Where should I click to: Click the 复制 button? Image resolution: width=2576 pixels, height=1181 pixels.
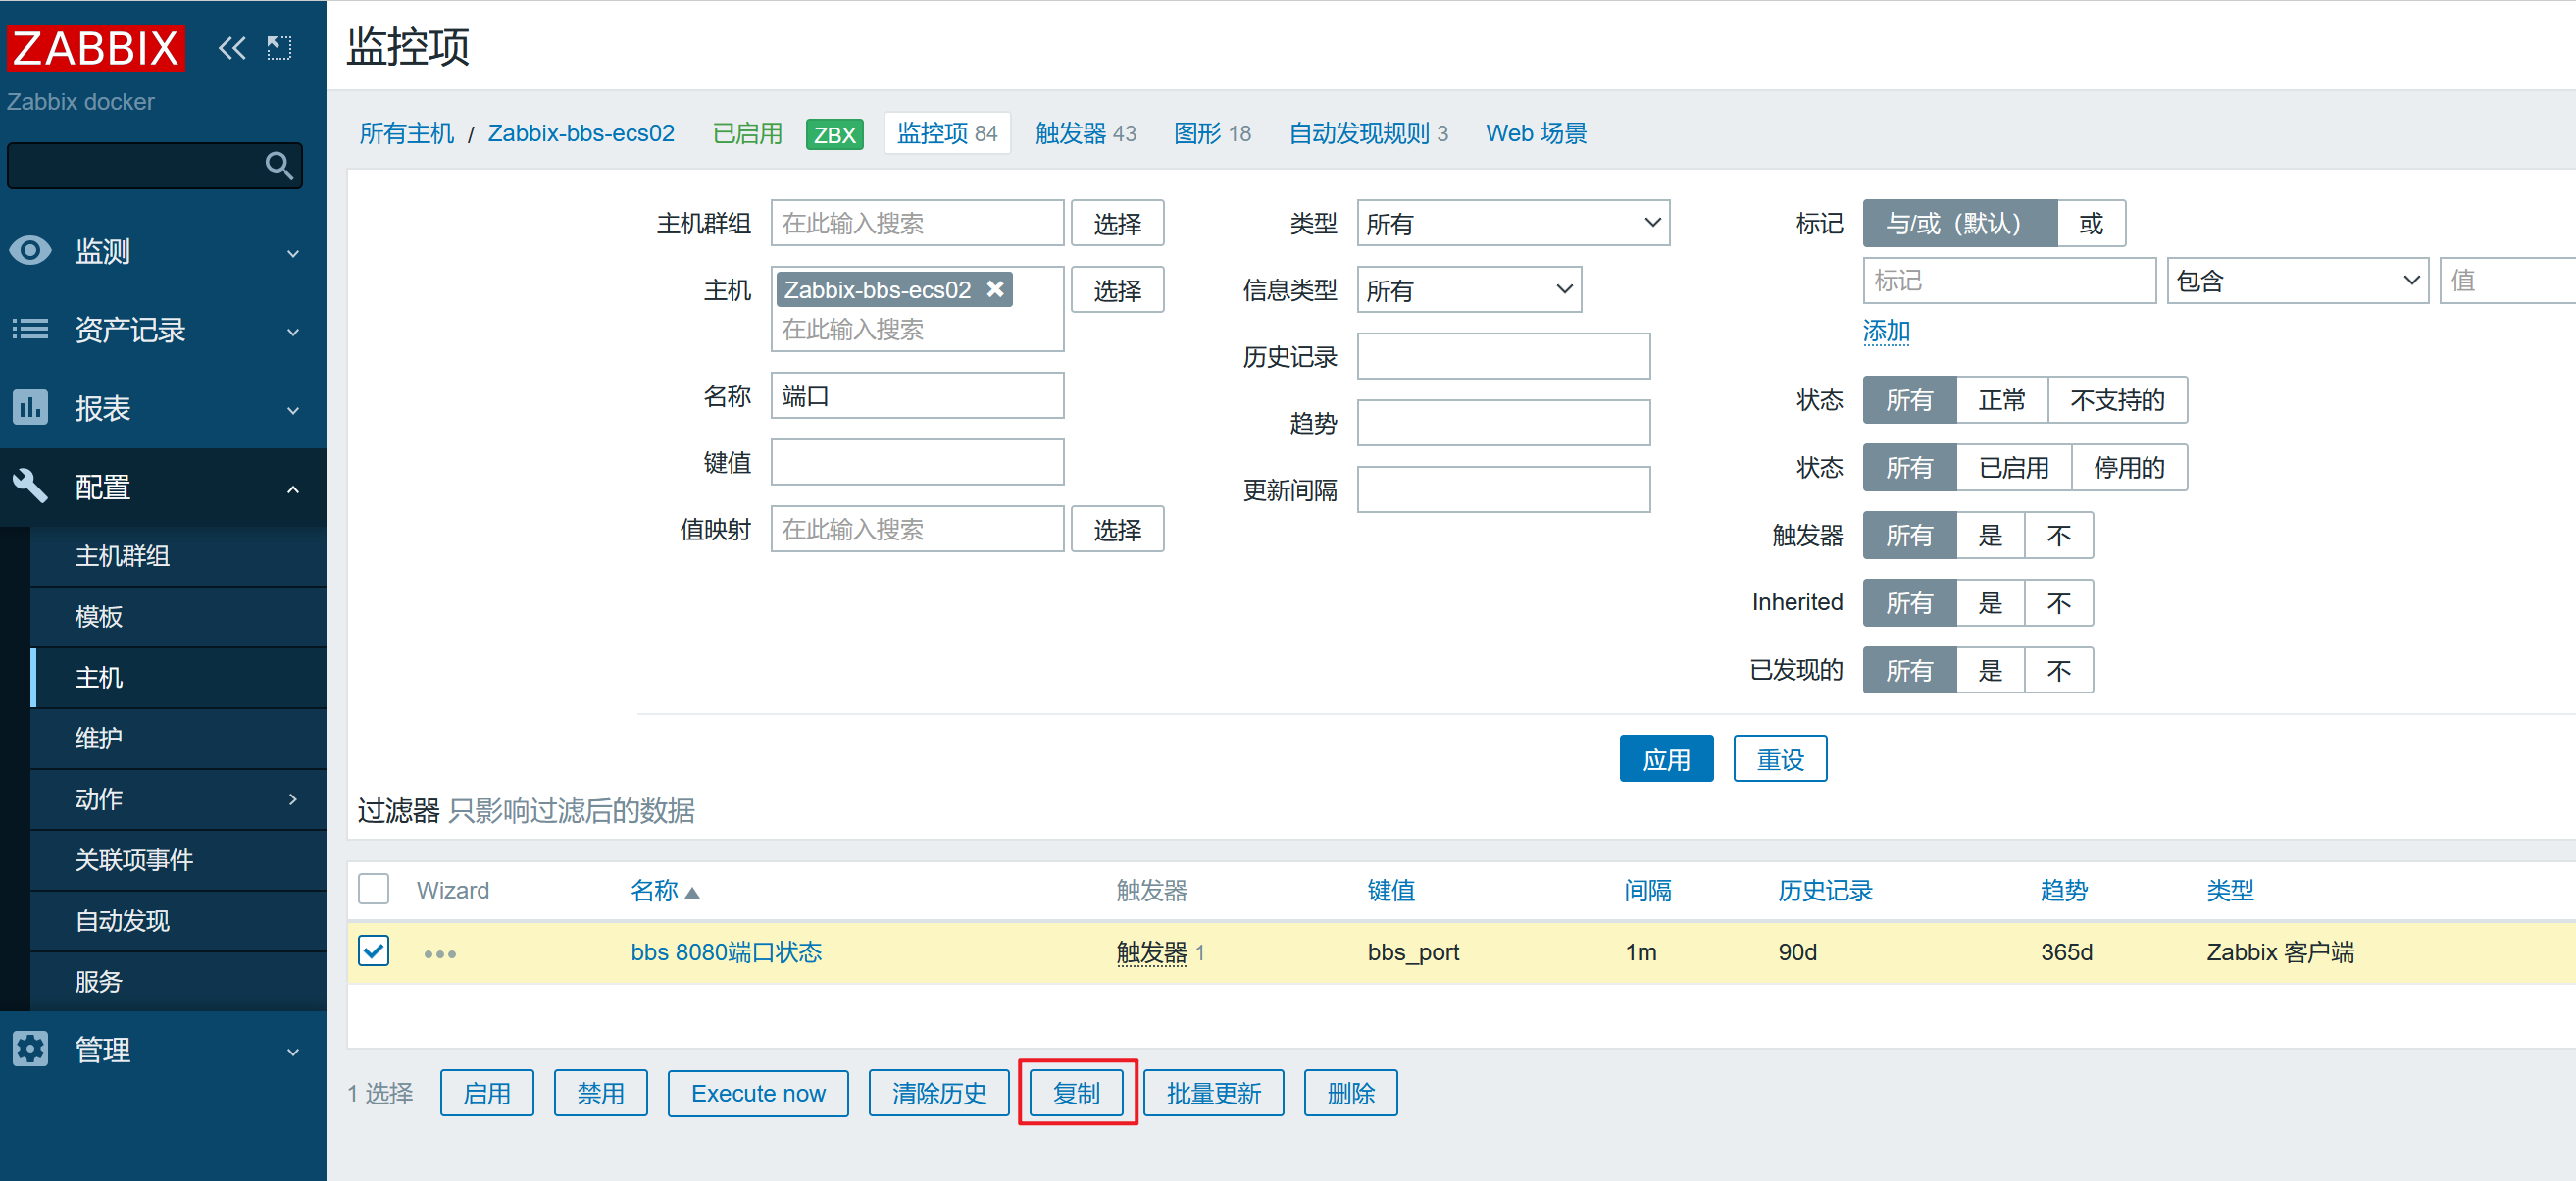point(1076,1093)
